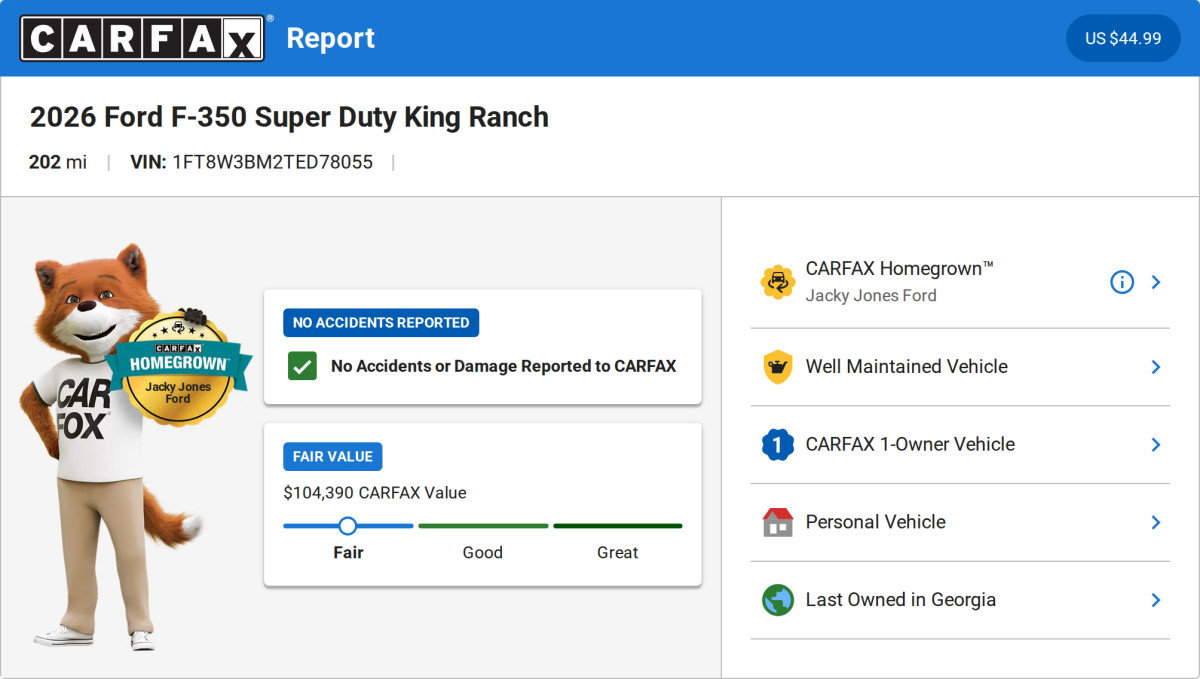Click the value slider handle on Fair

[347, 526]
